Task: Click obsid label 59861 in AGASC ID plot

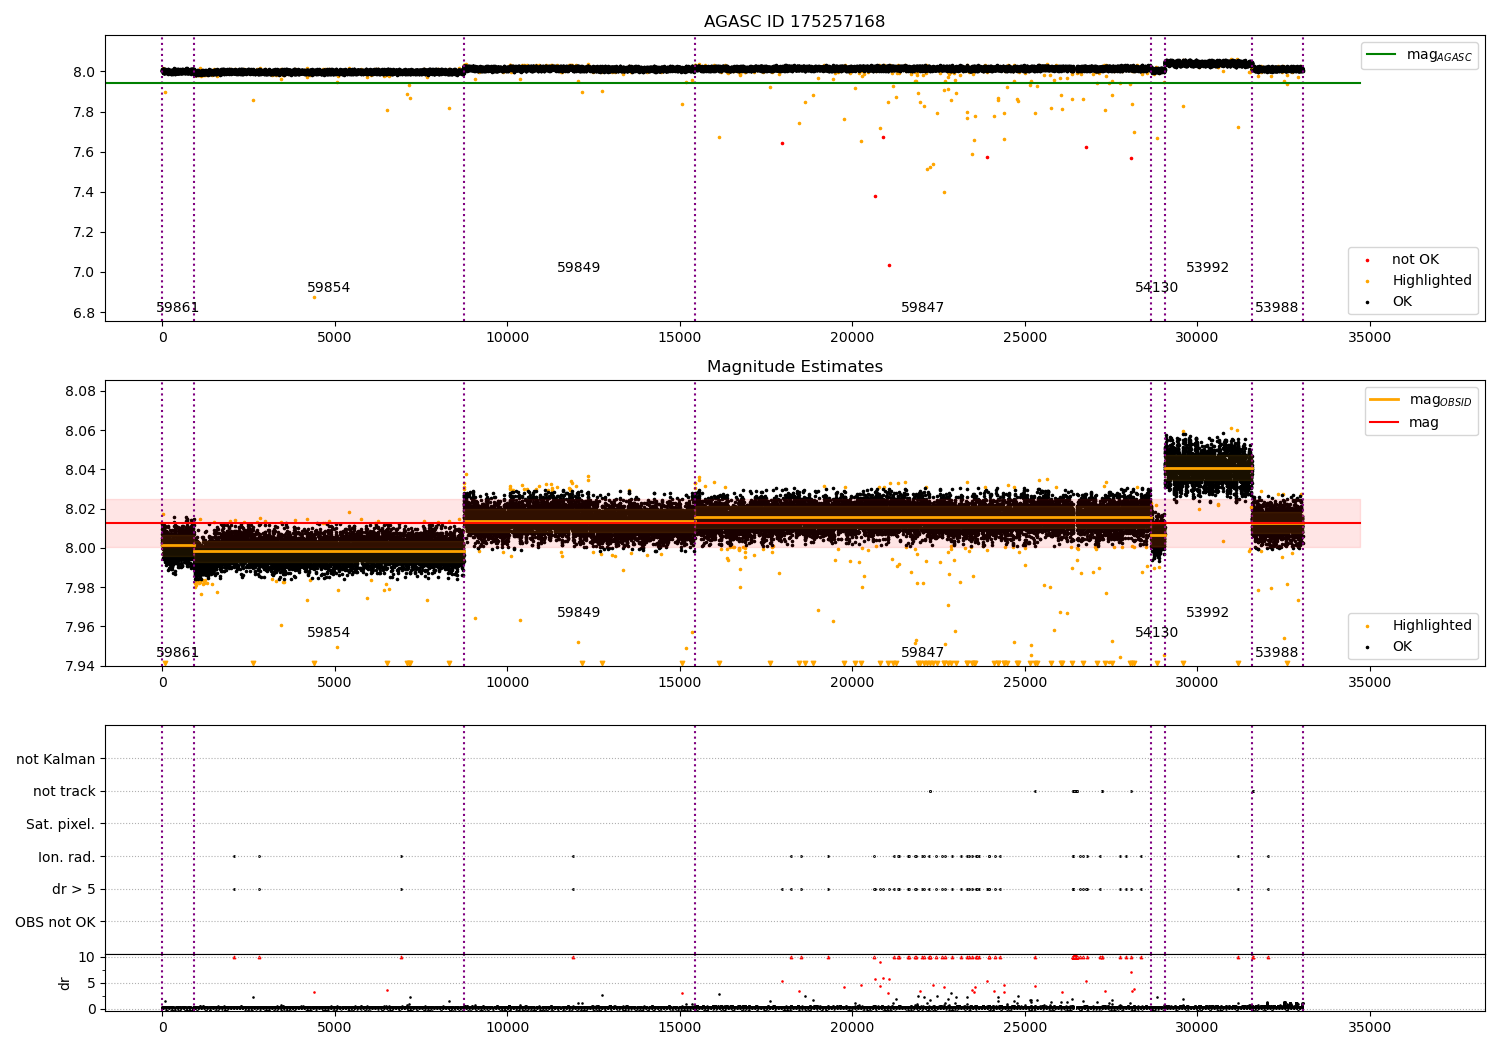Action: 178,308
